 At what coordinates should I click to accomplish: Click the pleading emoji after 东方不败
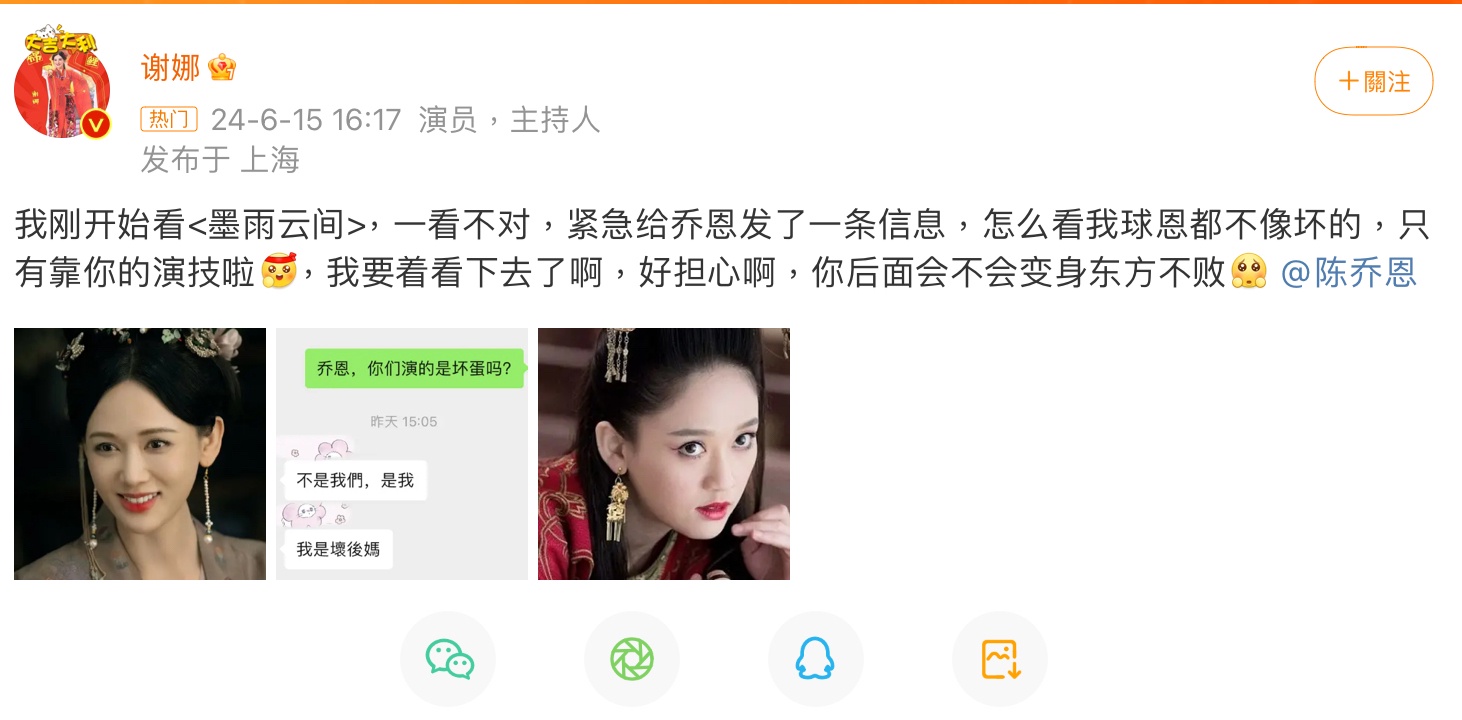pyautogui.click(x=1249, y=271)
